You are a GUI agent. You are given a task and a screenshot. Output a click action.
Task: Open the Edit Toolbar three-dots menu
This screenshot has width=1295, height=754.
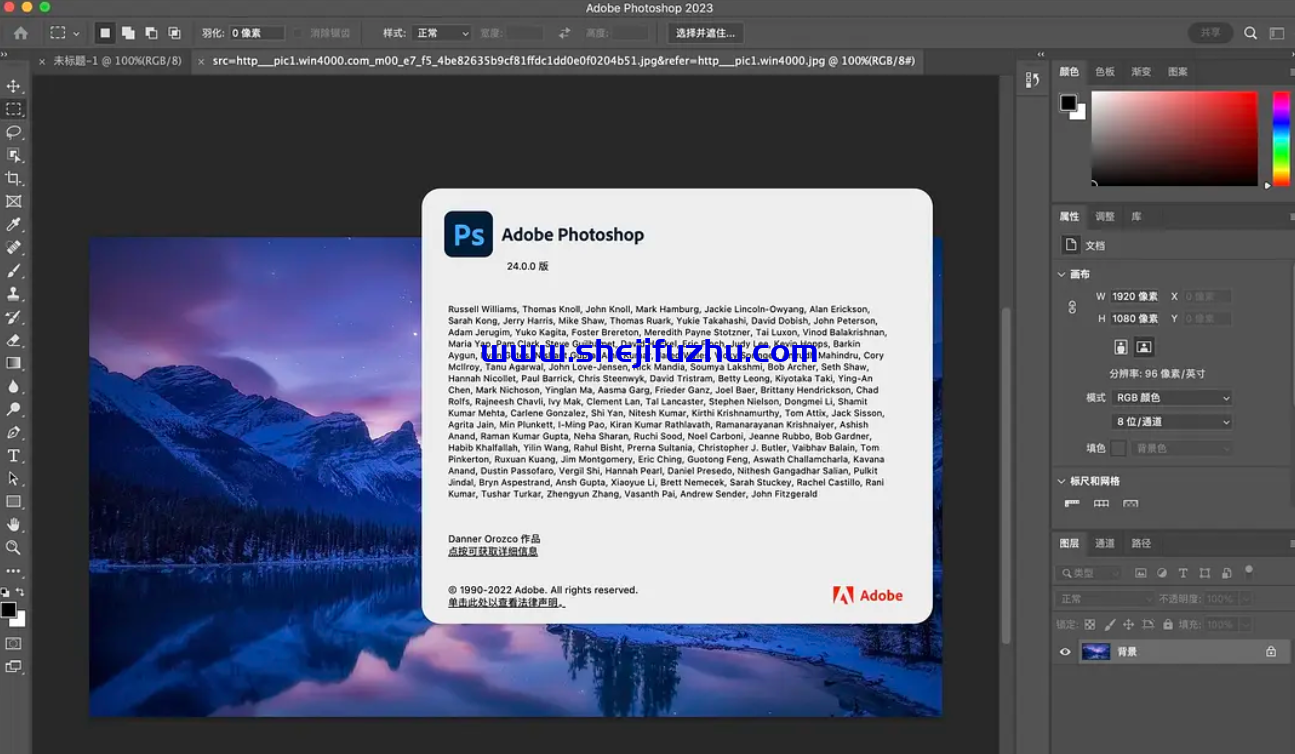tap(14, 571)
